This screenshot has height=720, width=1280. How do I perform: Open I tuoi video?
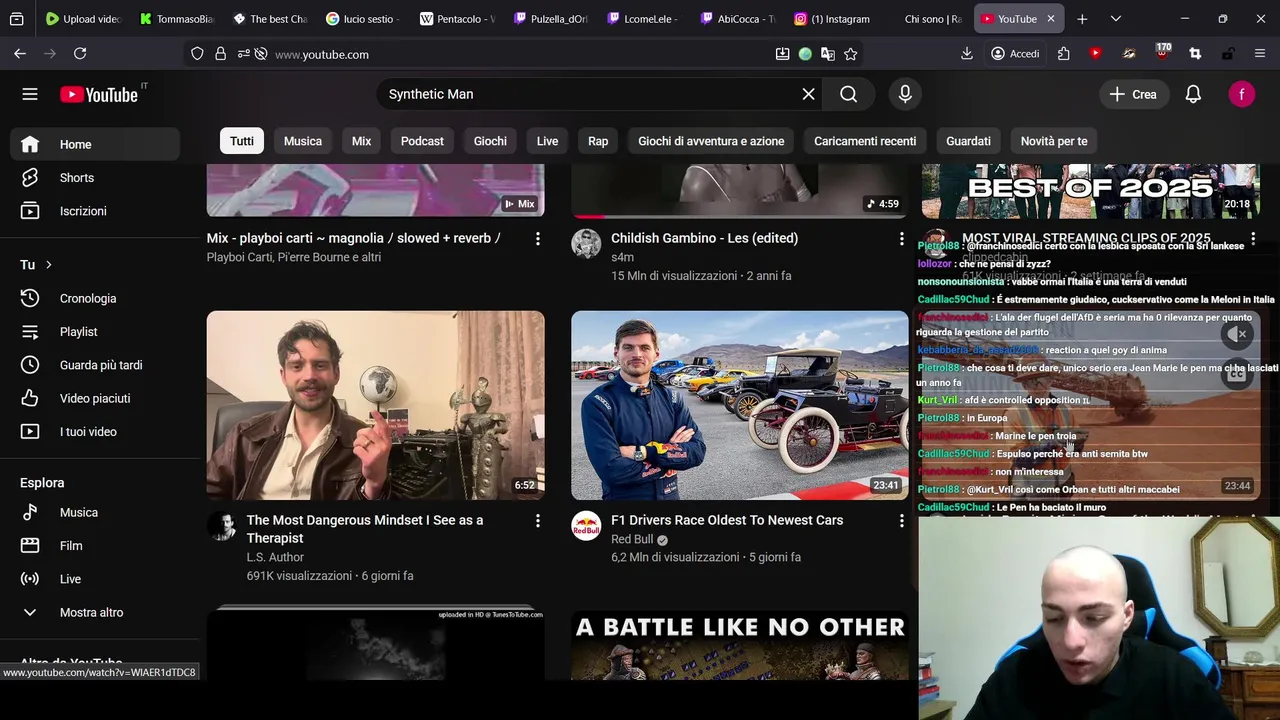click(x=95, y=432)
